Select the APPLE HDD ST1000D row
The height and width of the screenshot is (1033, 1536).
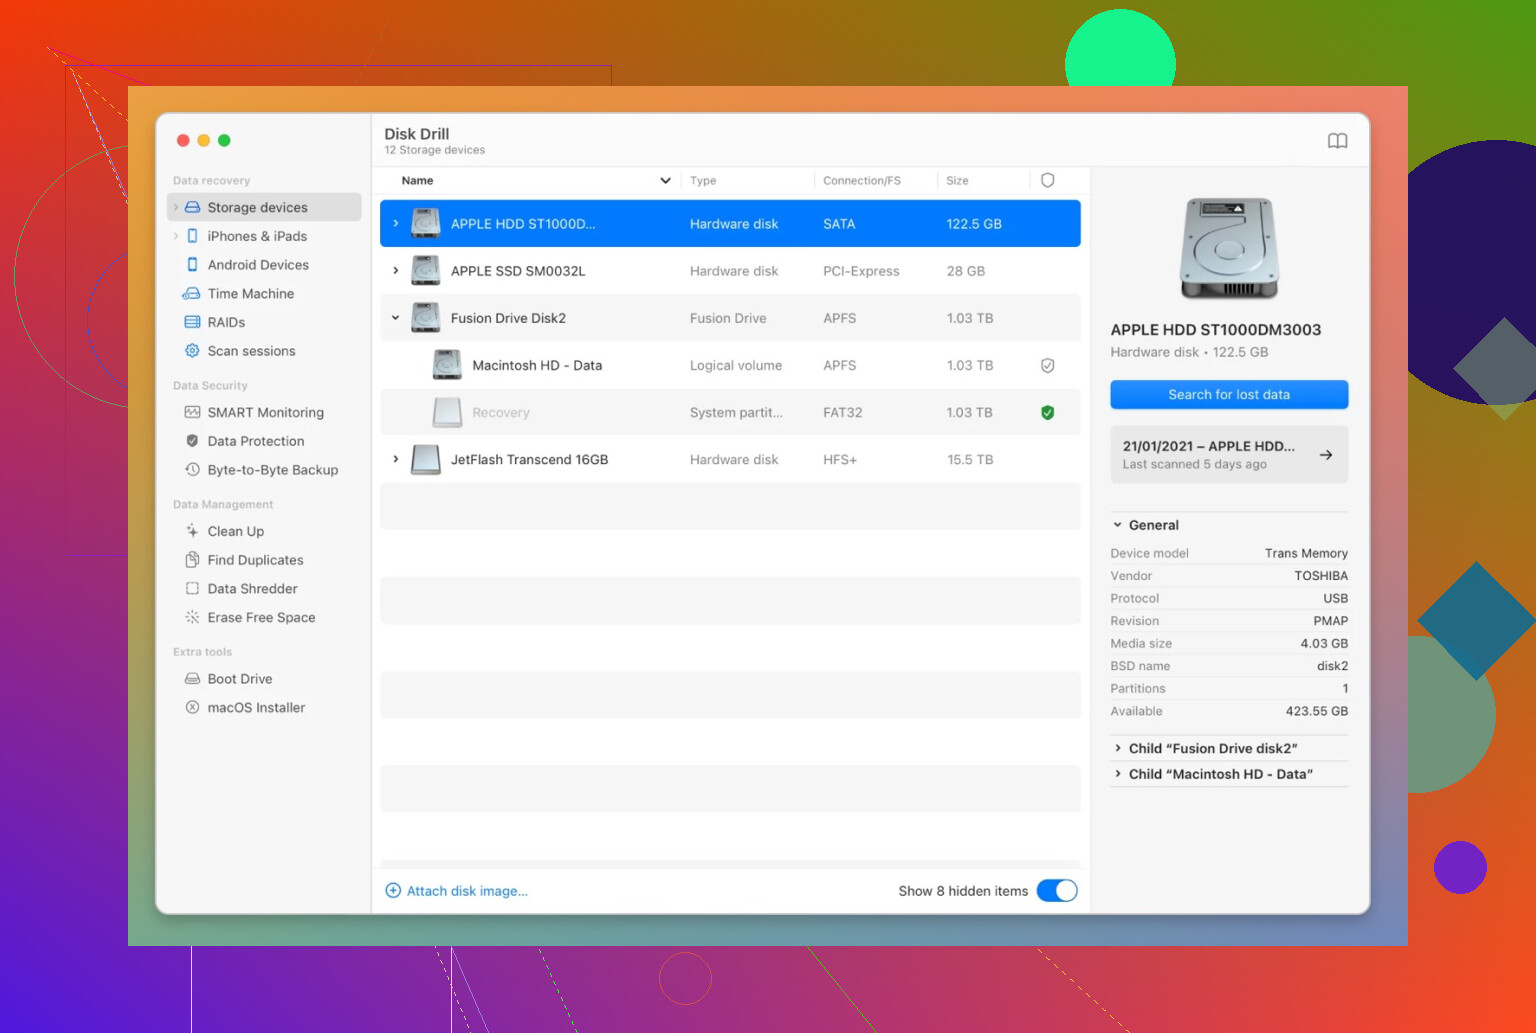[x=730, y=224]
